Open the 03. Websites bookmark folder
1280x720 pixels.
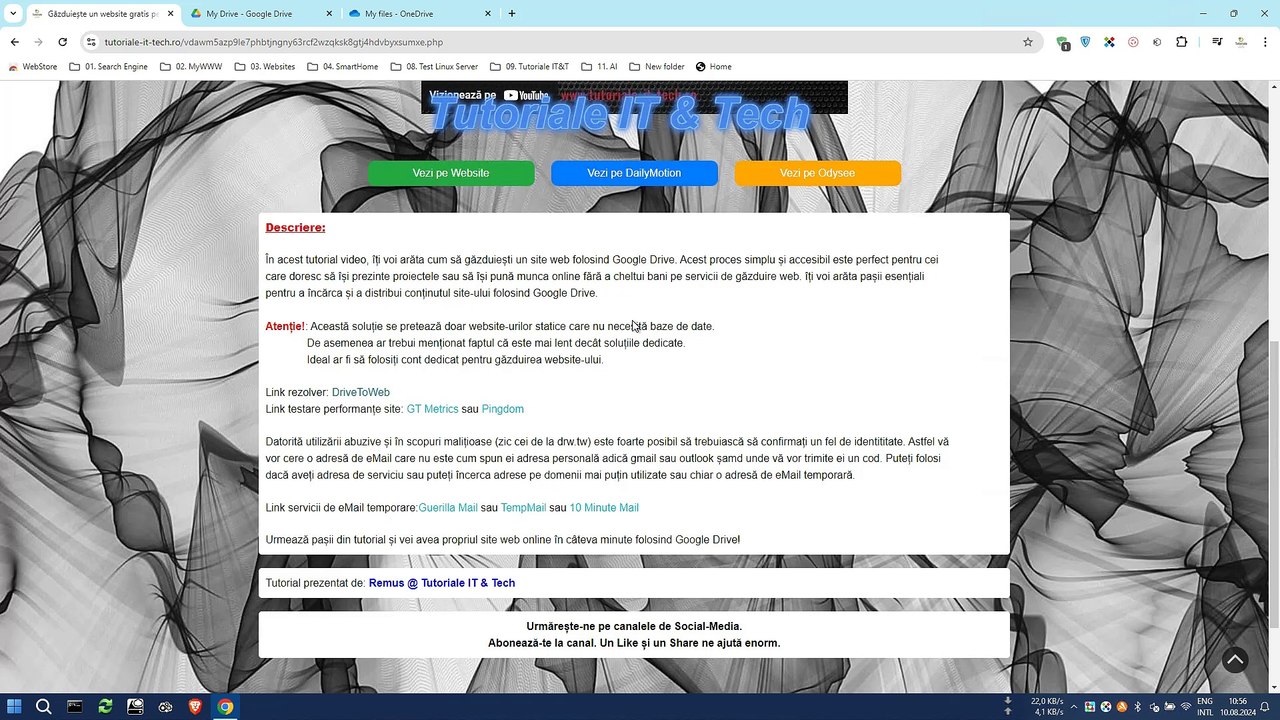[x=265, y=67]
